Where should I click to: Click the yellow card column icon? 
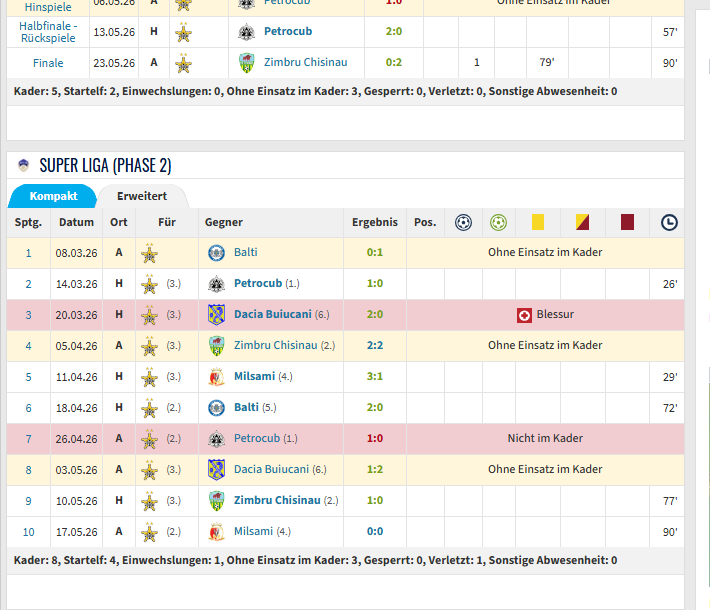point(537,222)
